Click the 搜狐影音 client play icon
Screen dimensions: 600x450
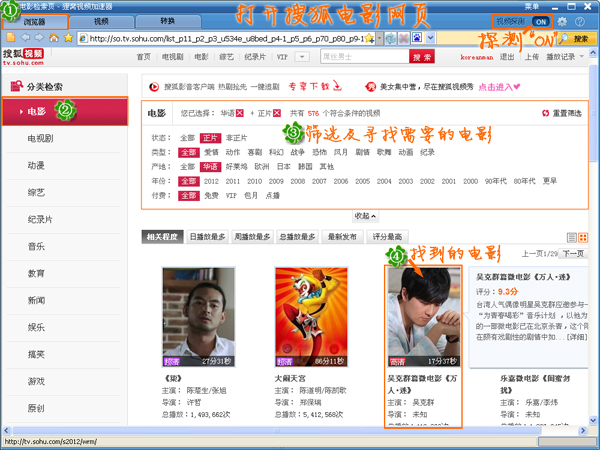[154, 87]
